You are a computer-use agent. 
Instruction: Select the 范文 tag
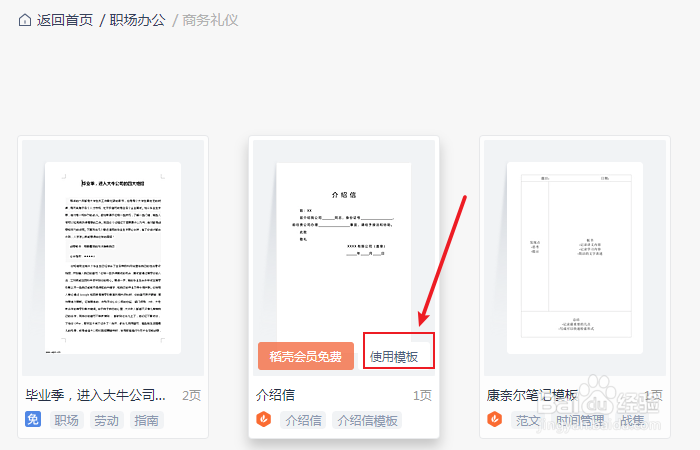(528, 420)
